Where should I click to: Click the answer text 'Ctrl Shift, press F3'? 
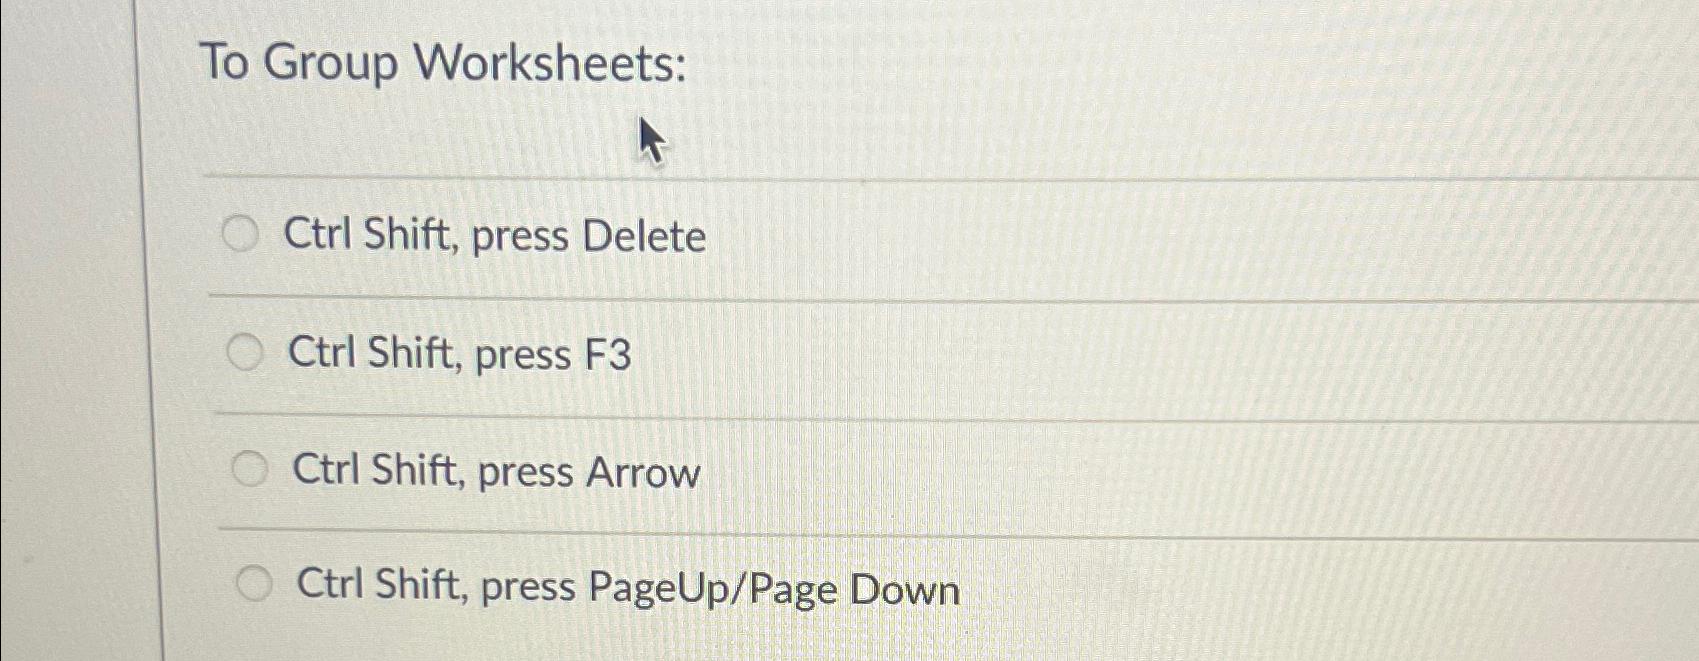coord(459,355)
